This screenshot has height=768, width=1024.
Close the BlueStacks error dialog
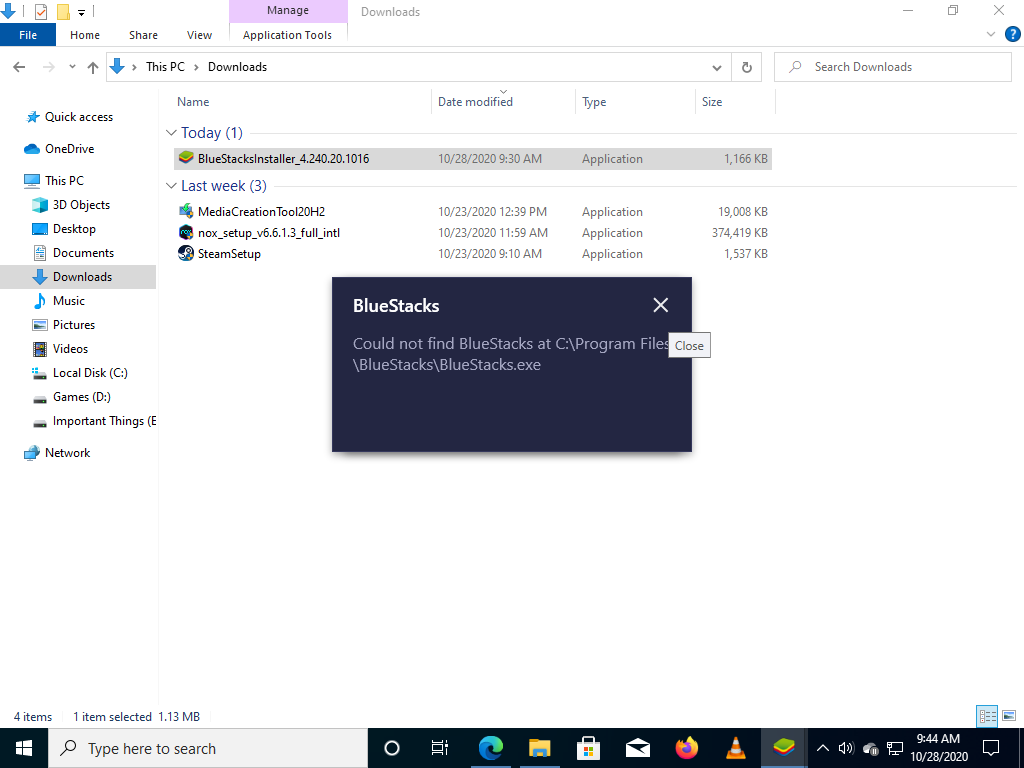(x=660, y=305)
